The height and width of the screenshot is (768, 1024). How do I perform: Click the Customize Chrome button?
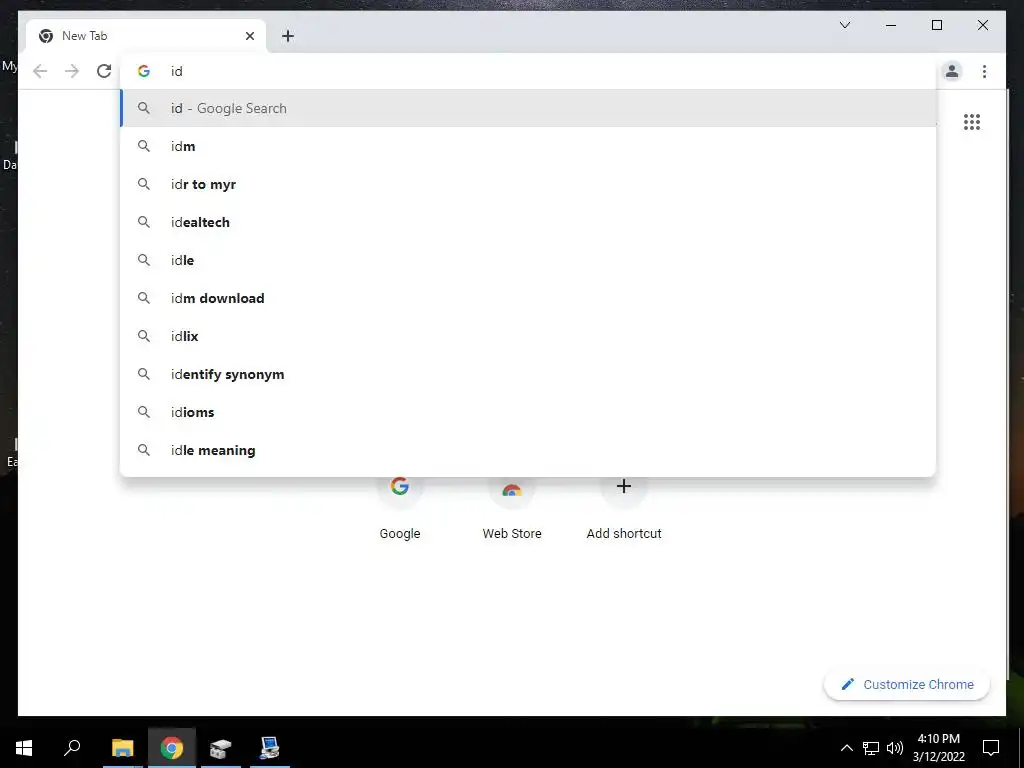pyautogui.click(x=907, y=684)
